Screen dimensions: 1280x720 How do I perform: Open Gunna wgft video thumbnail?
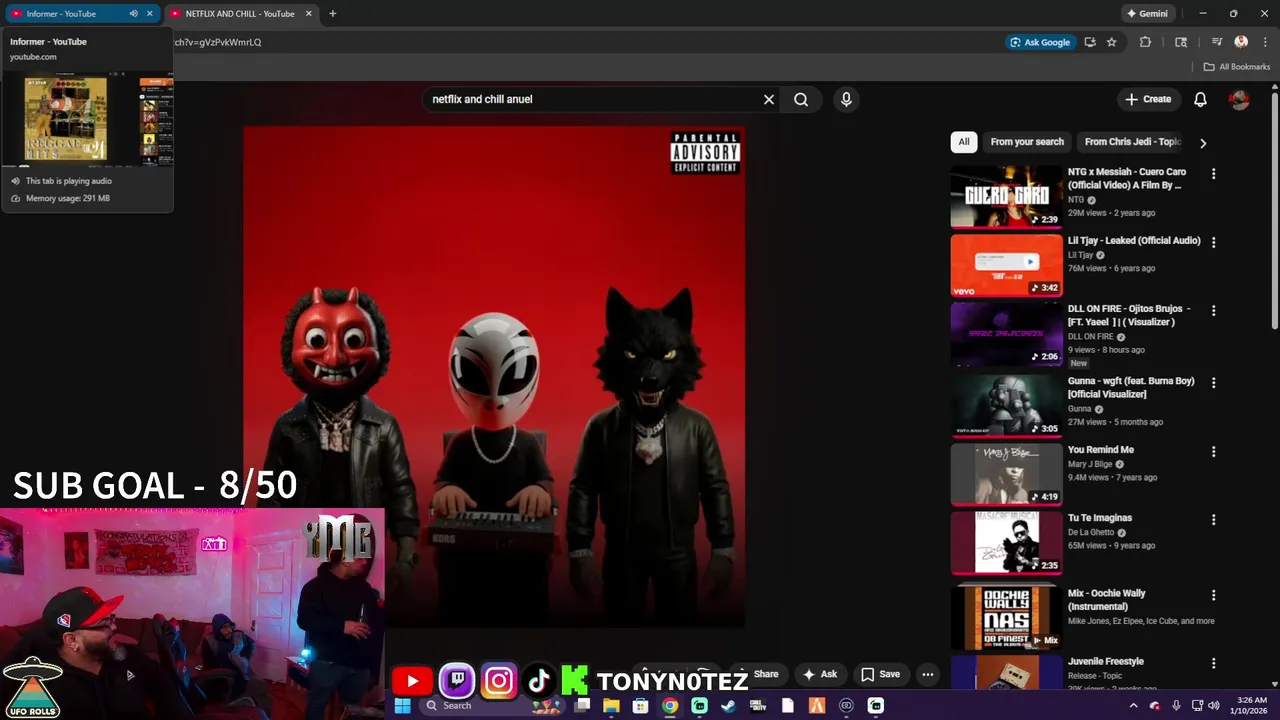pos(1006,405)
